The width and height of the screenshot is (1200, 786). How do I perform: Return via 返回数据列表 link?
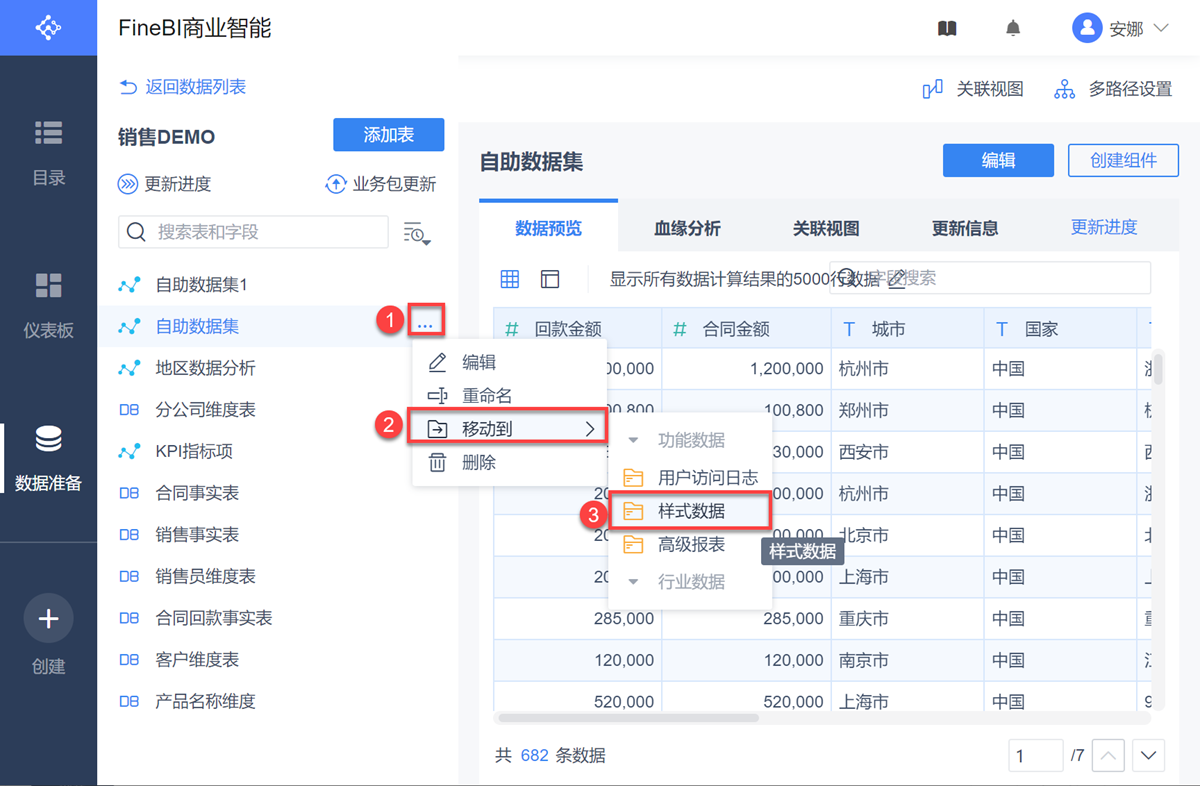[182, 87]
